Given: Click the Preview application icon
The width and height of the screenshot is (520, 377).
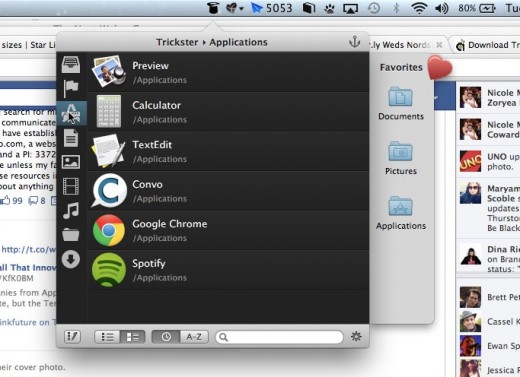Looking at the screenshot, I should pyautogui.click(x=109, y=71).
